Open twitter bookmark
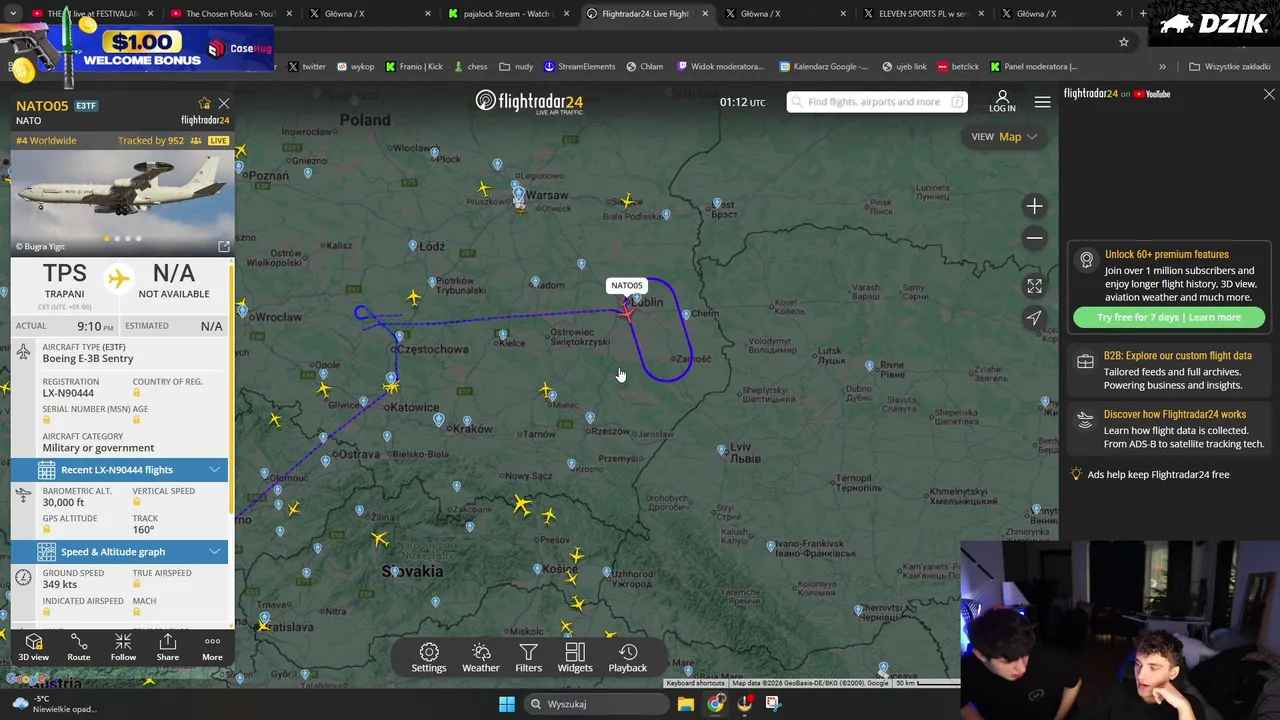The image size is (1280, 720). tap(307, 67)
